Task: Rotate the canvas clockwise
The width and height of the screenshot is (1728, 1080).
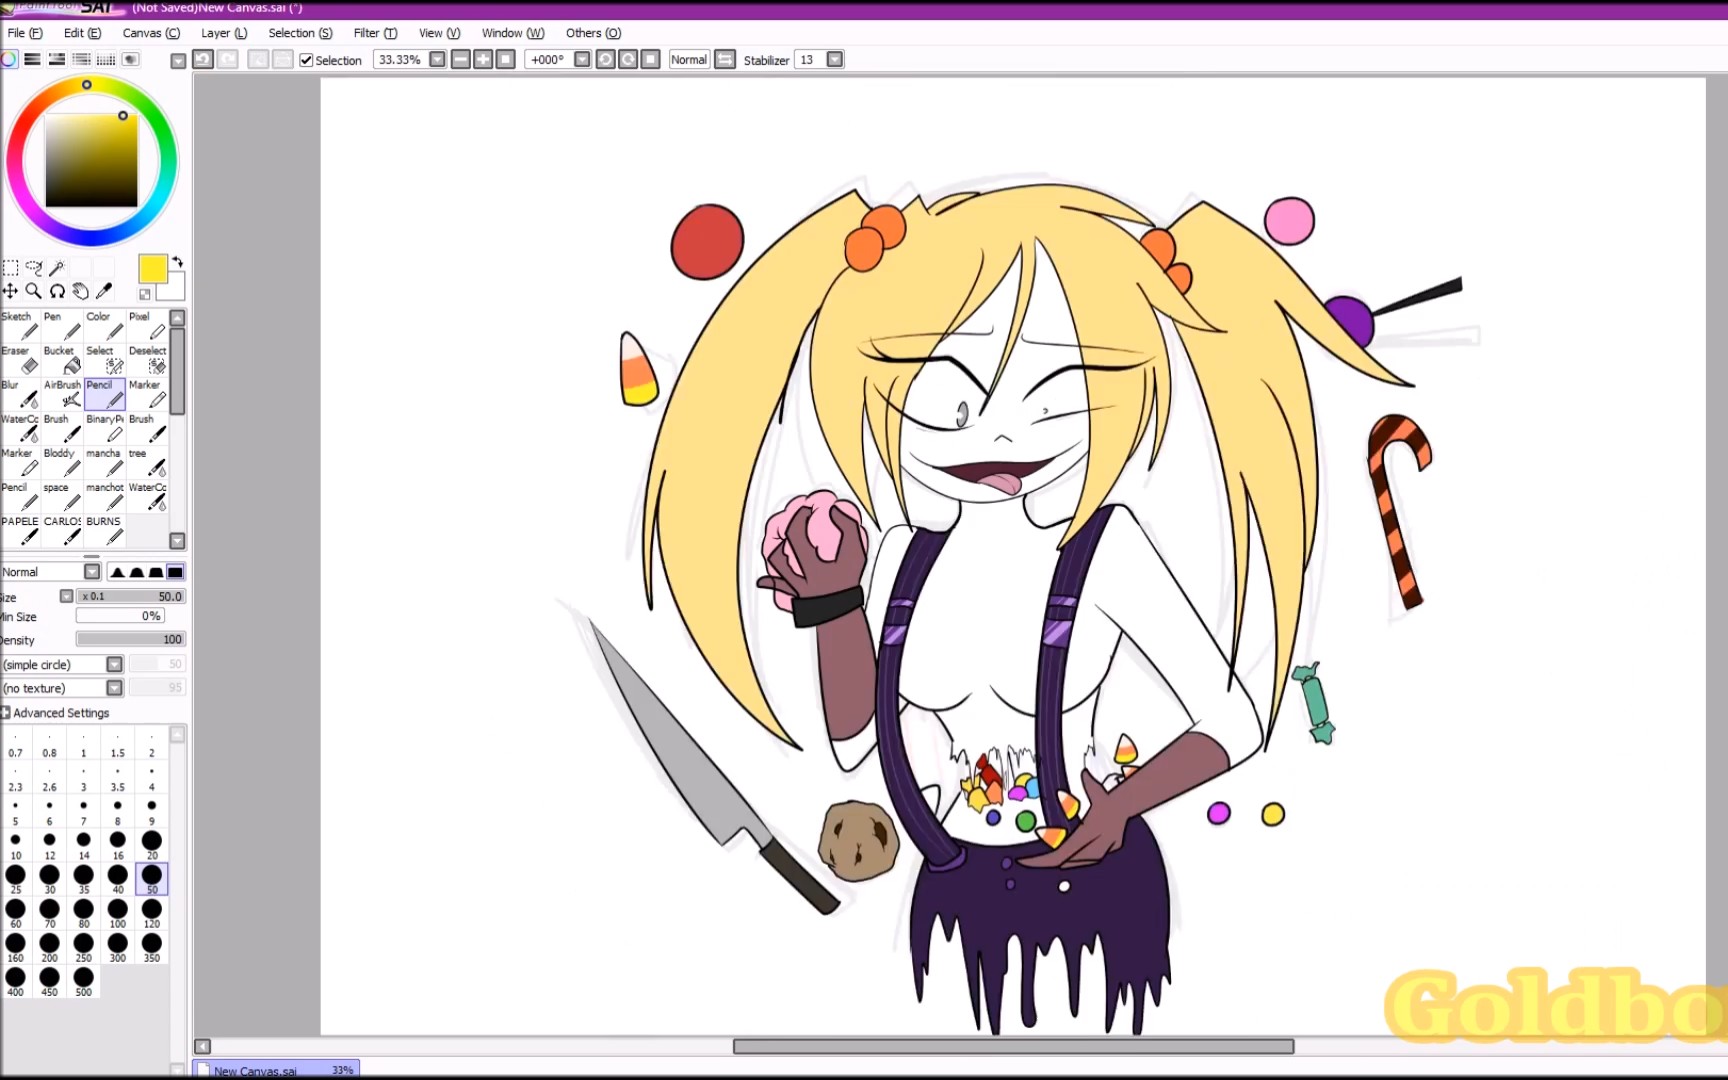Action: point(628,60)
